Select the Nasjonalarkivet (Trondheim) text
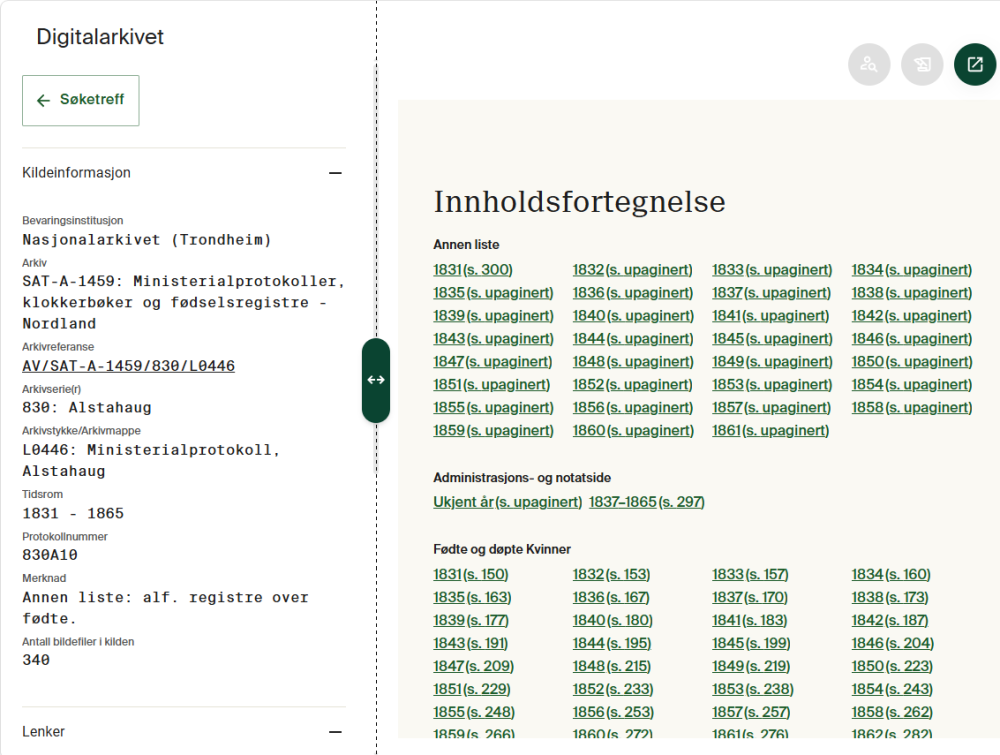Viewport: 1000px width, 755px height. (147, 240)
